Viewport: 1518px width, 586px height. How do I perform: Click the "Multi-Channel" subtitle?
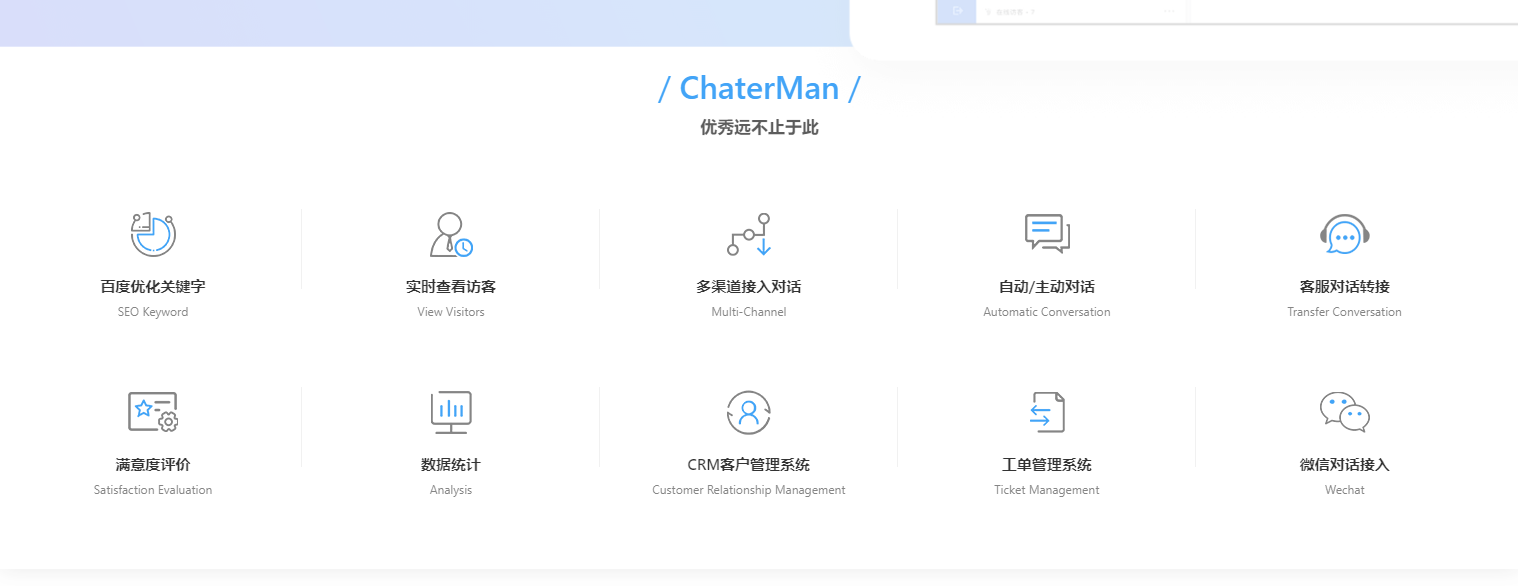pyautogui.click(x=749, y=312)
